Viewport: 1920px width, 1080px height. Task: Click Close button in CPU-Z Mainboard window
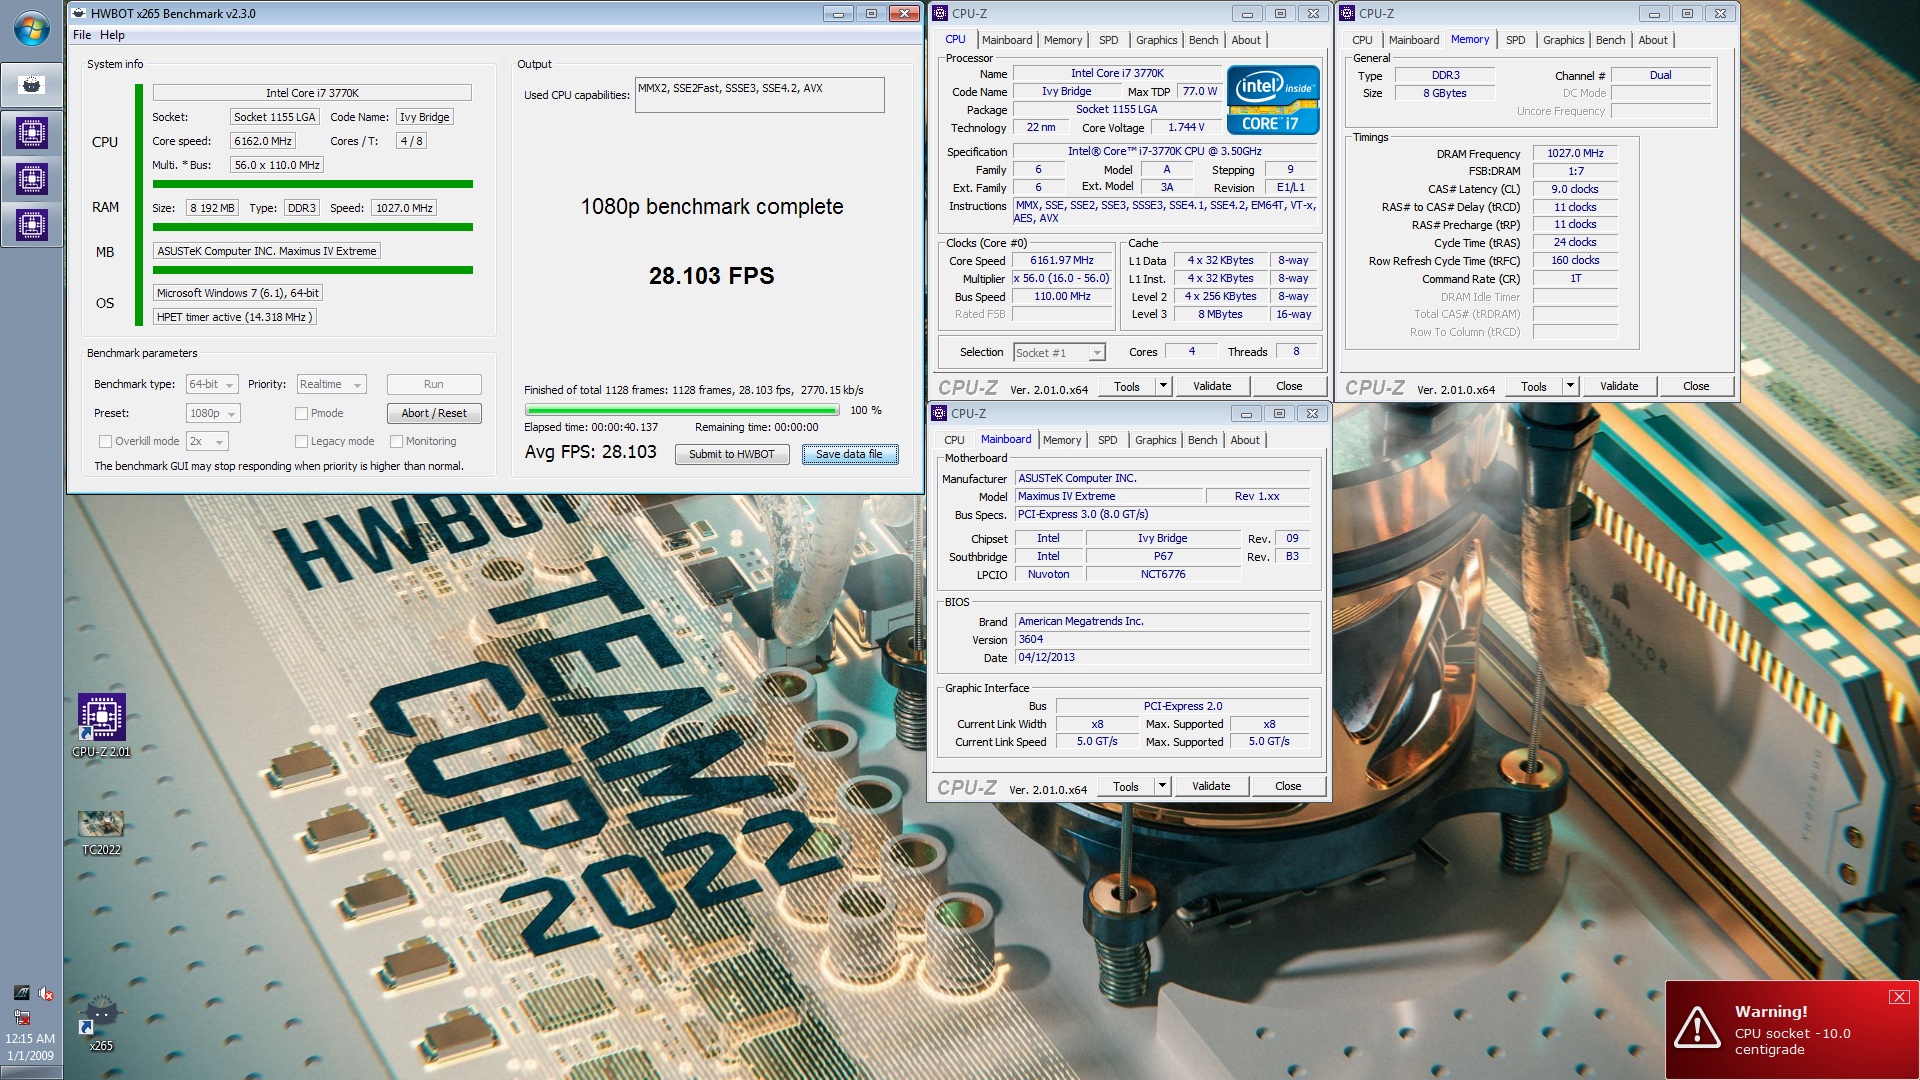pos(1288,786)
